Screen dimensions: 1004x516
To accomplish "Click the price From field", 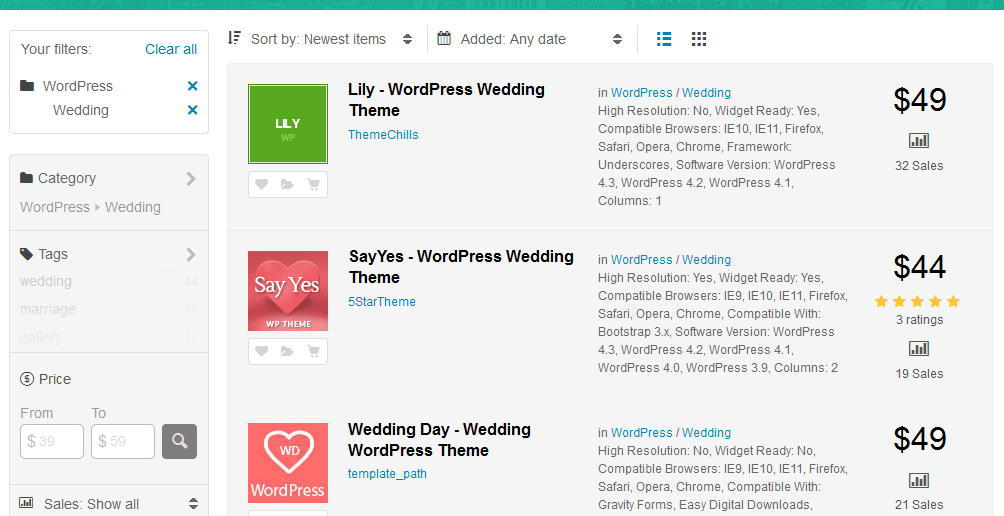I will pos(52,441).
